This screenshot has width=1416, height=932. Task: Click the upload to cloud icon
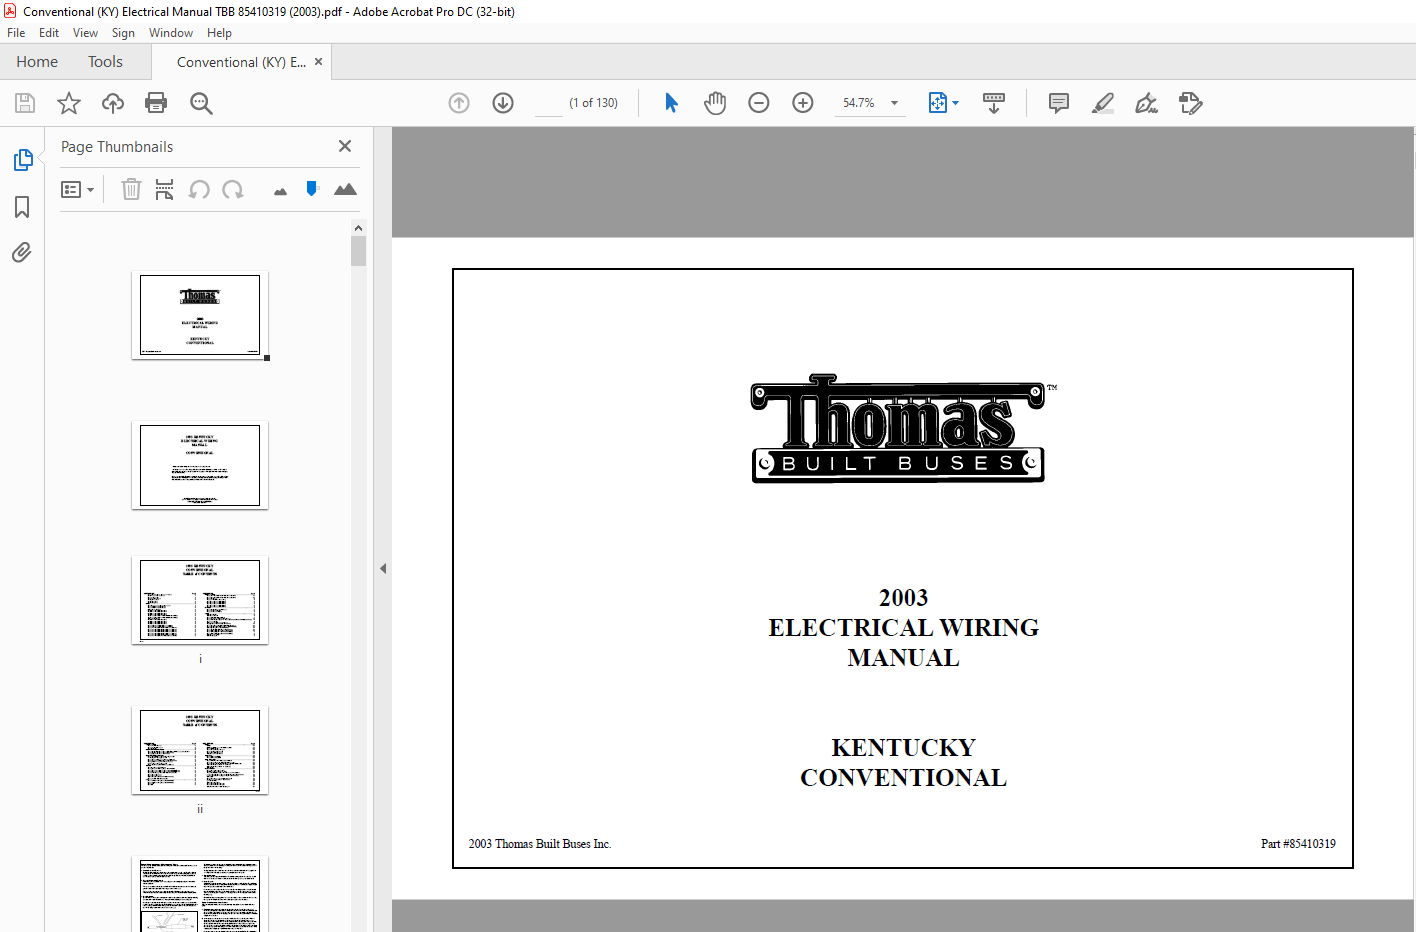pos(113,103)
